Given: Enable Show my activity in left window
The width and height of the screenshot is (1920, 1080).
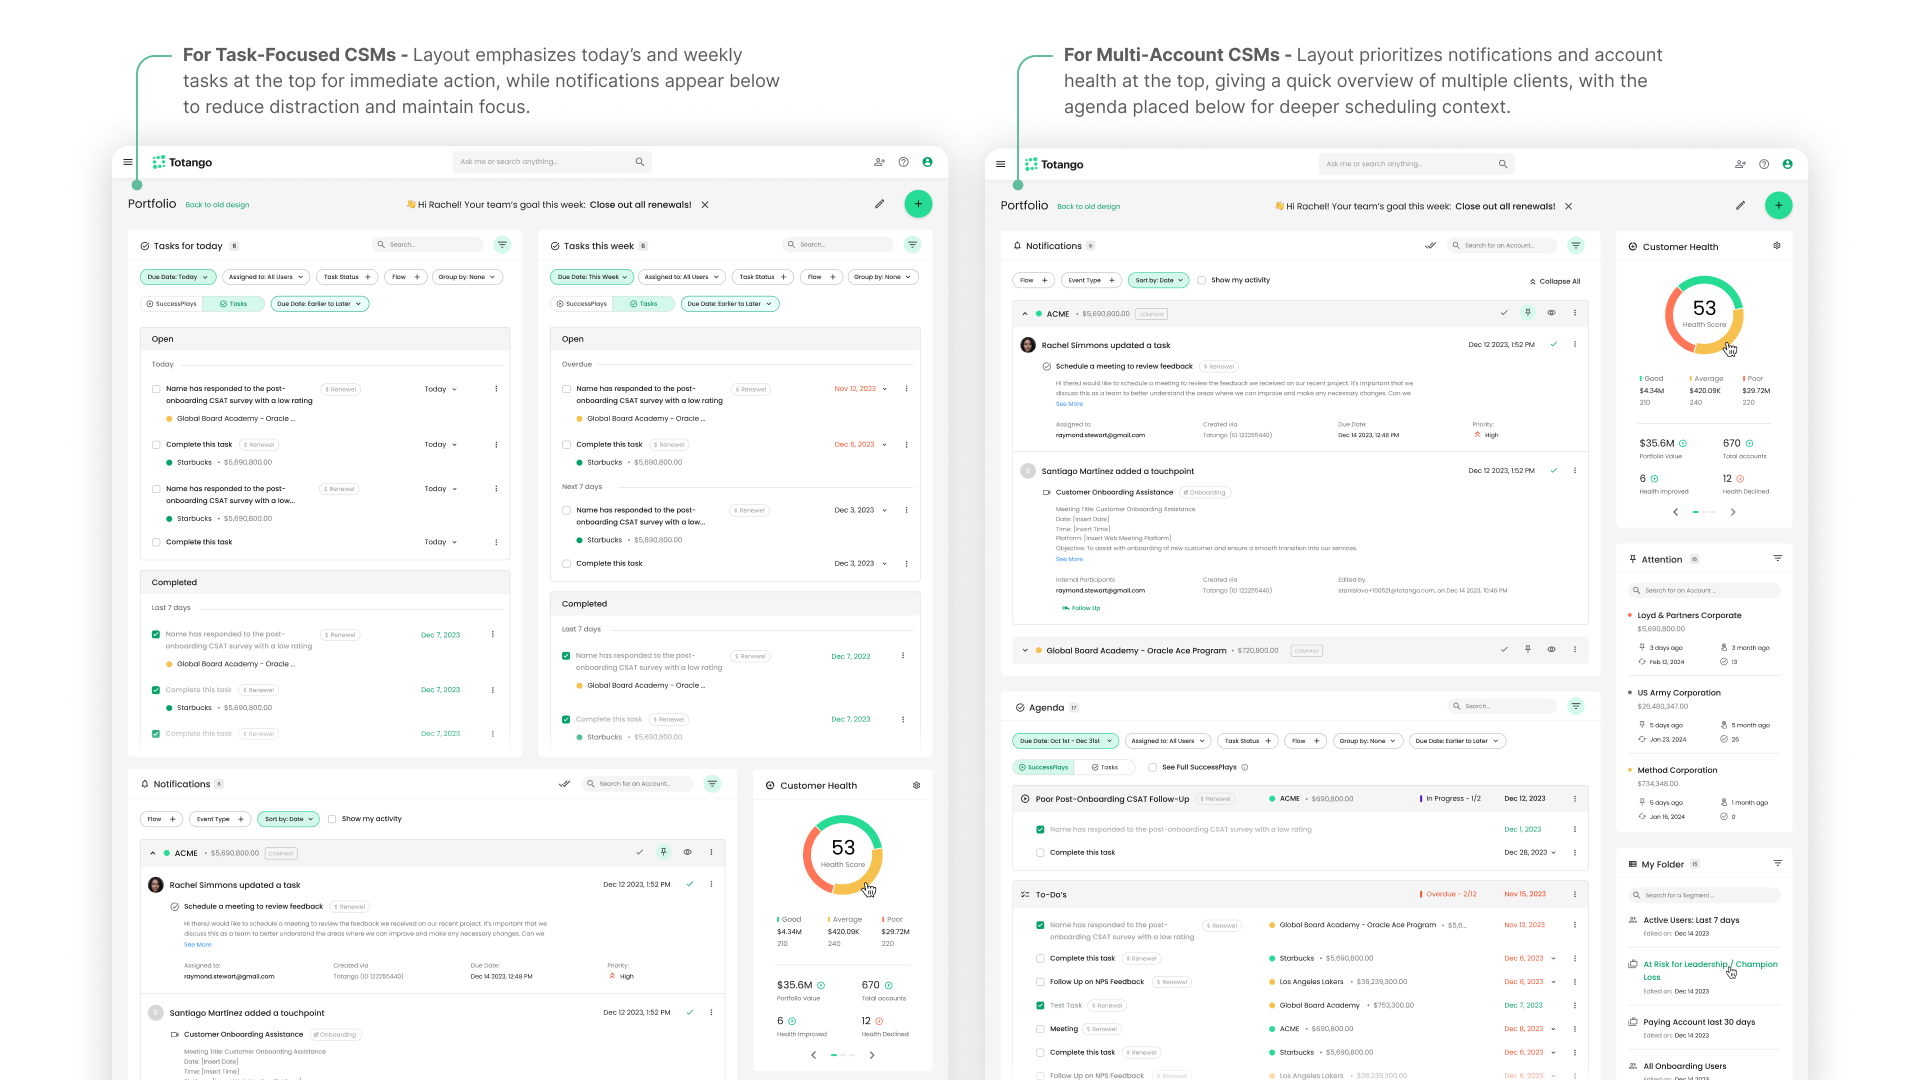Looking at the screenshot, I should click(x=332, y=819).
